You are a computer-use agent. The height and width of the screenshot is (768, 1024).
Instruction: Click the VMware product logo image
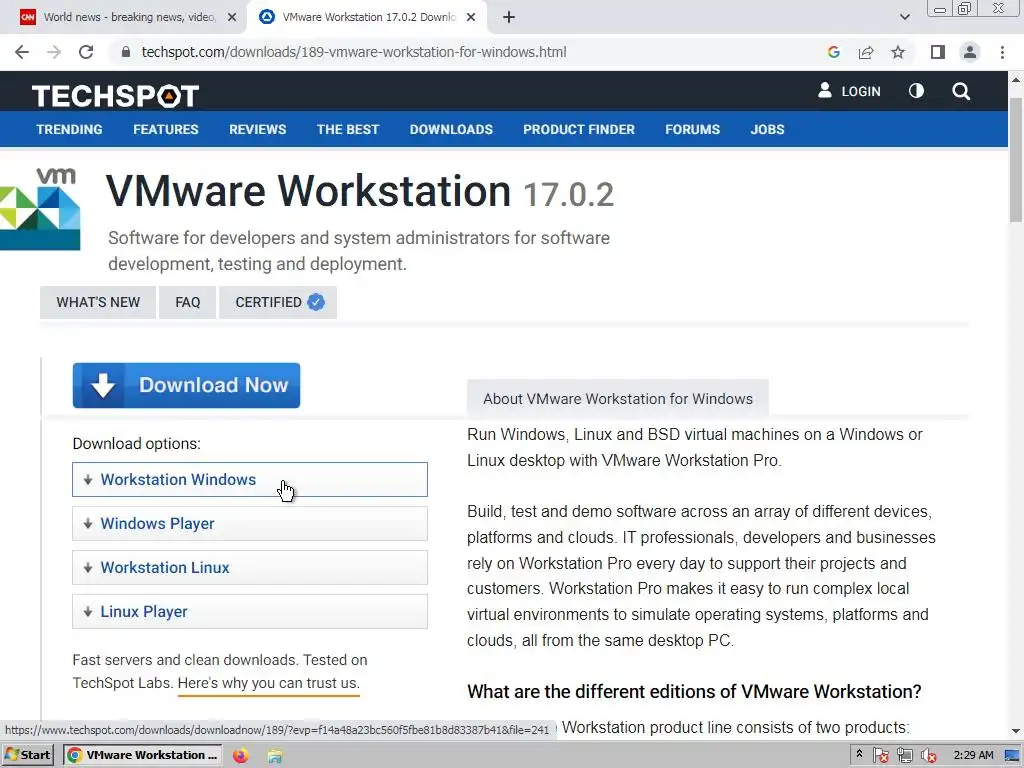pos(40,209)
